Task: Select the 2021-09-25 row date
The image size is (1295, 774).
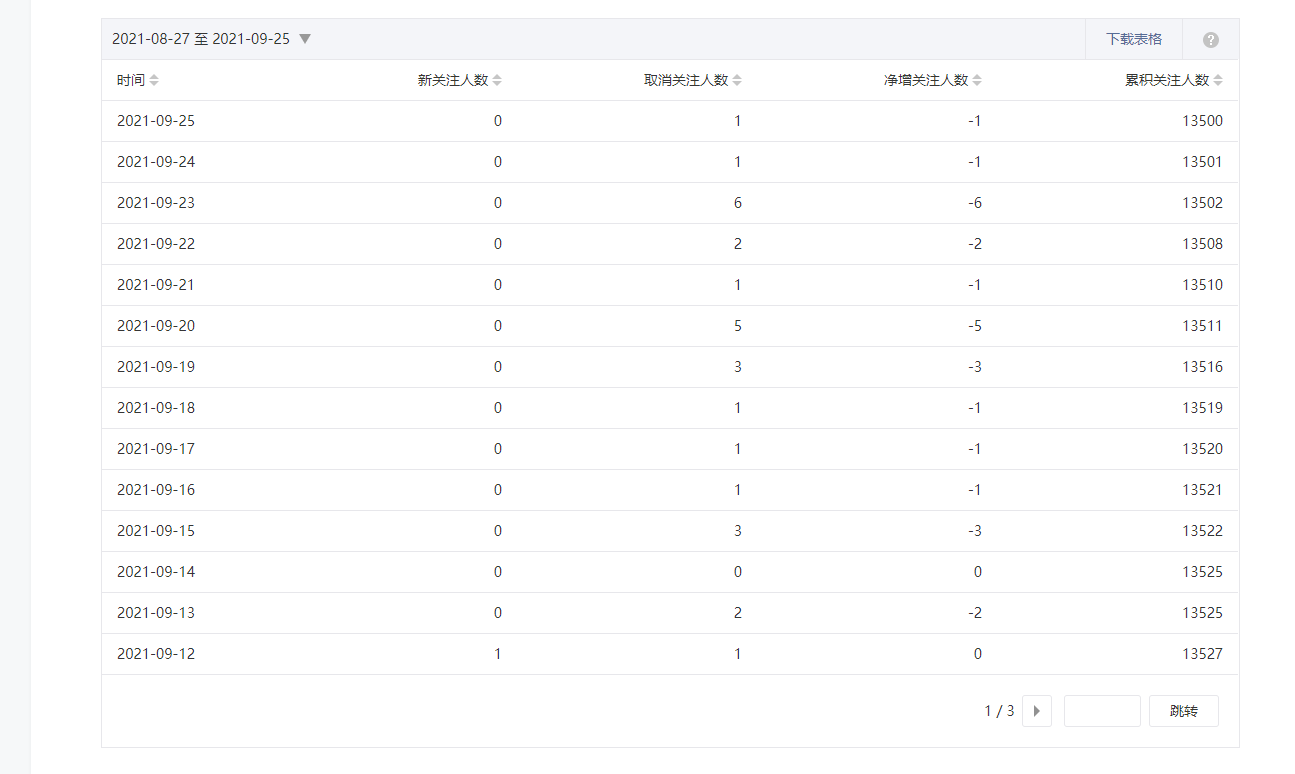Action: pyautogui.click(x=156, y=121)
